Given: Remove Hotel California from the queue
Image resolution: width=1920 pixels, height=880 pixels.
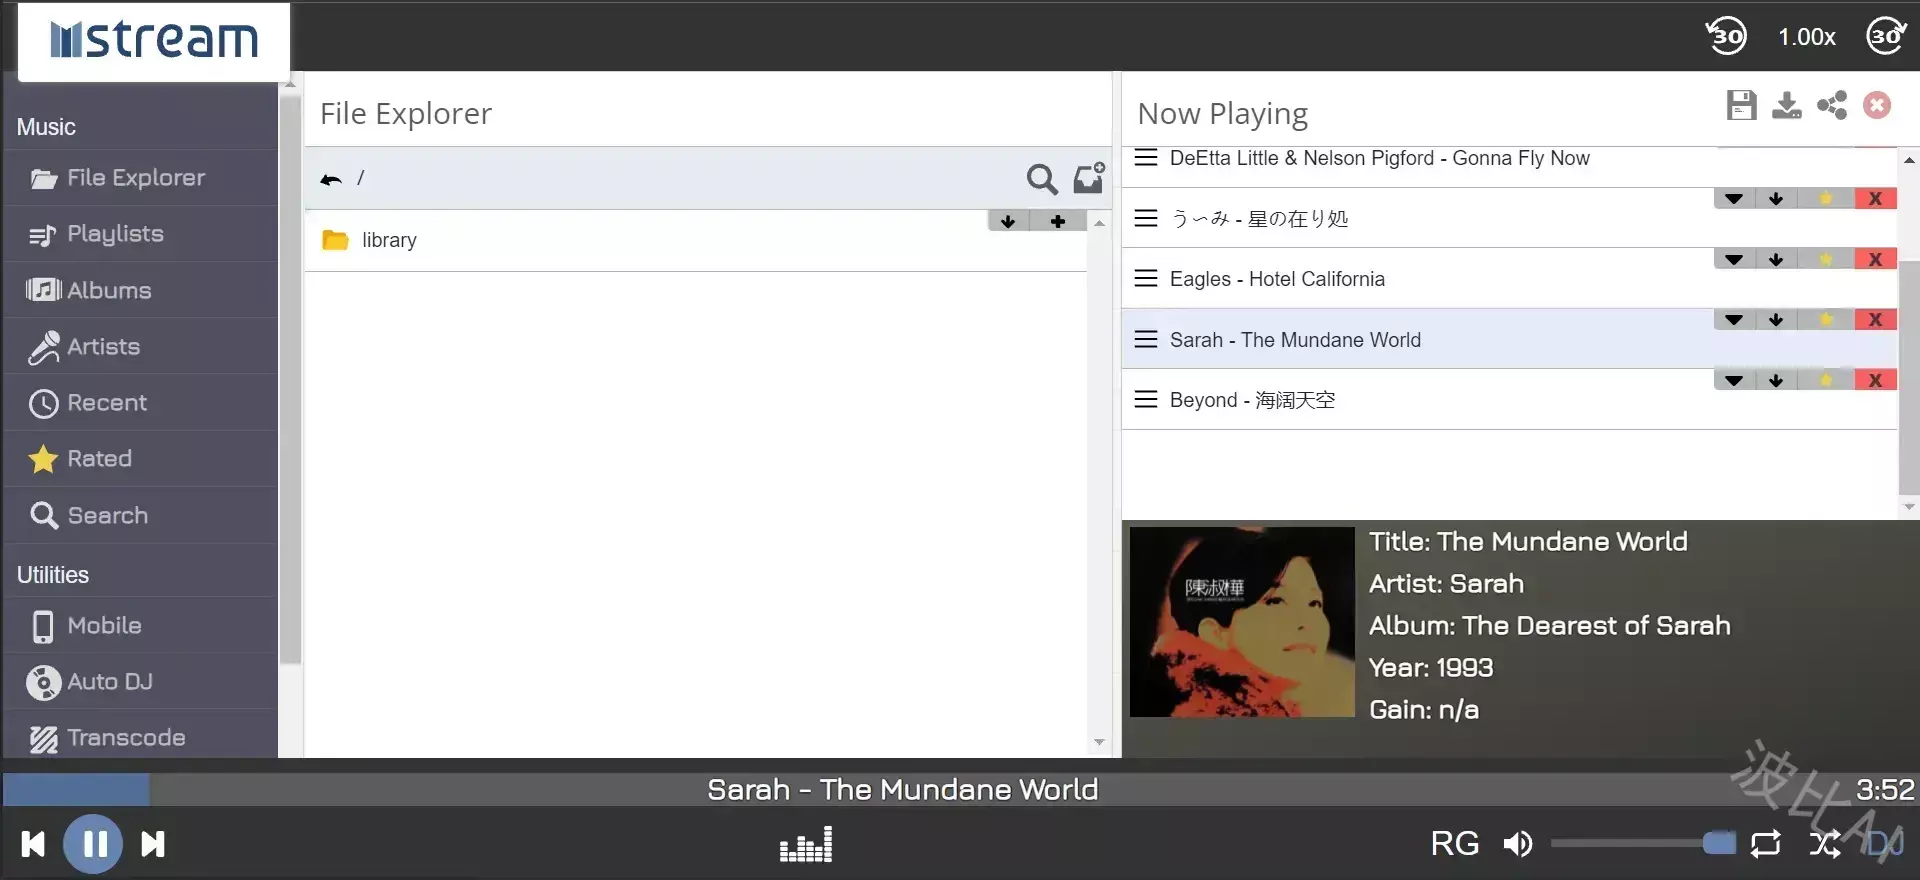Looking at the screenshot, I should 1876,260.
